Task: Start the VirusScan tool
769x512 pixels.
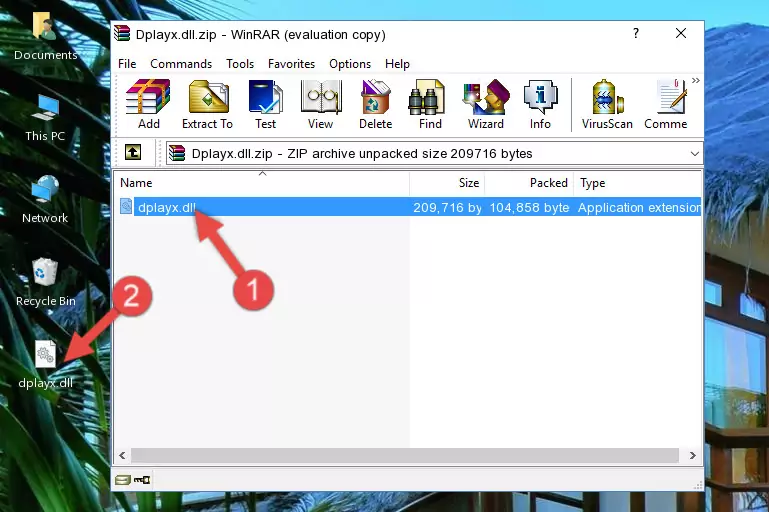Action: [x=607, y=104]
